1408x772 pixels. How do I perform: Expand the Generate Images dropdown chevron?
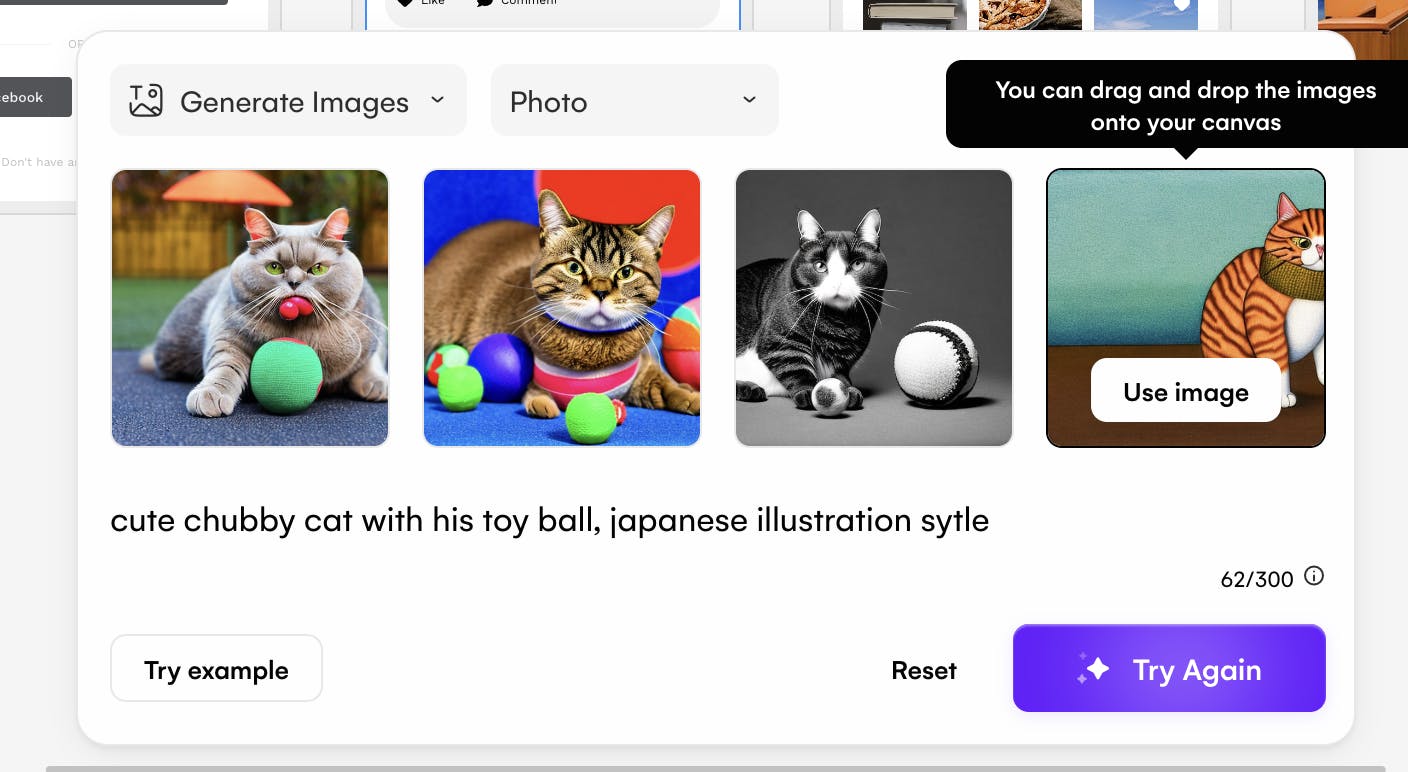(x=437, y=100)
